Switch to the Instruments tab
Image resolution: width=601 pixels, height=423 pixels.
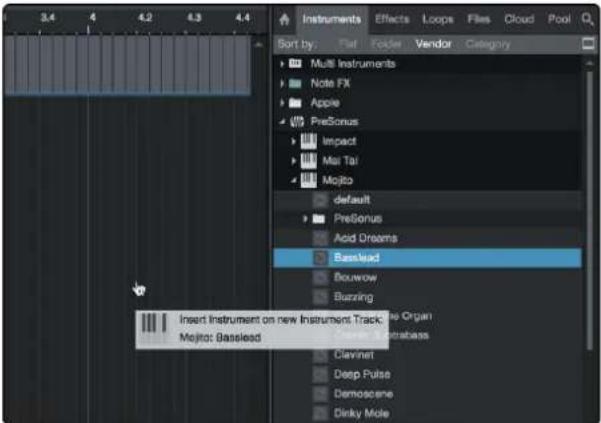[x=332, y=19]
